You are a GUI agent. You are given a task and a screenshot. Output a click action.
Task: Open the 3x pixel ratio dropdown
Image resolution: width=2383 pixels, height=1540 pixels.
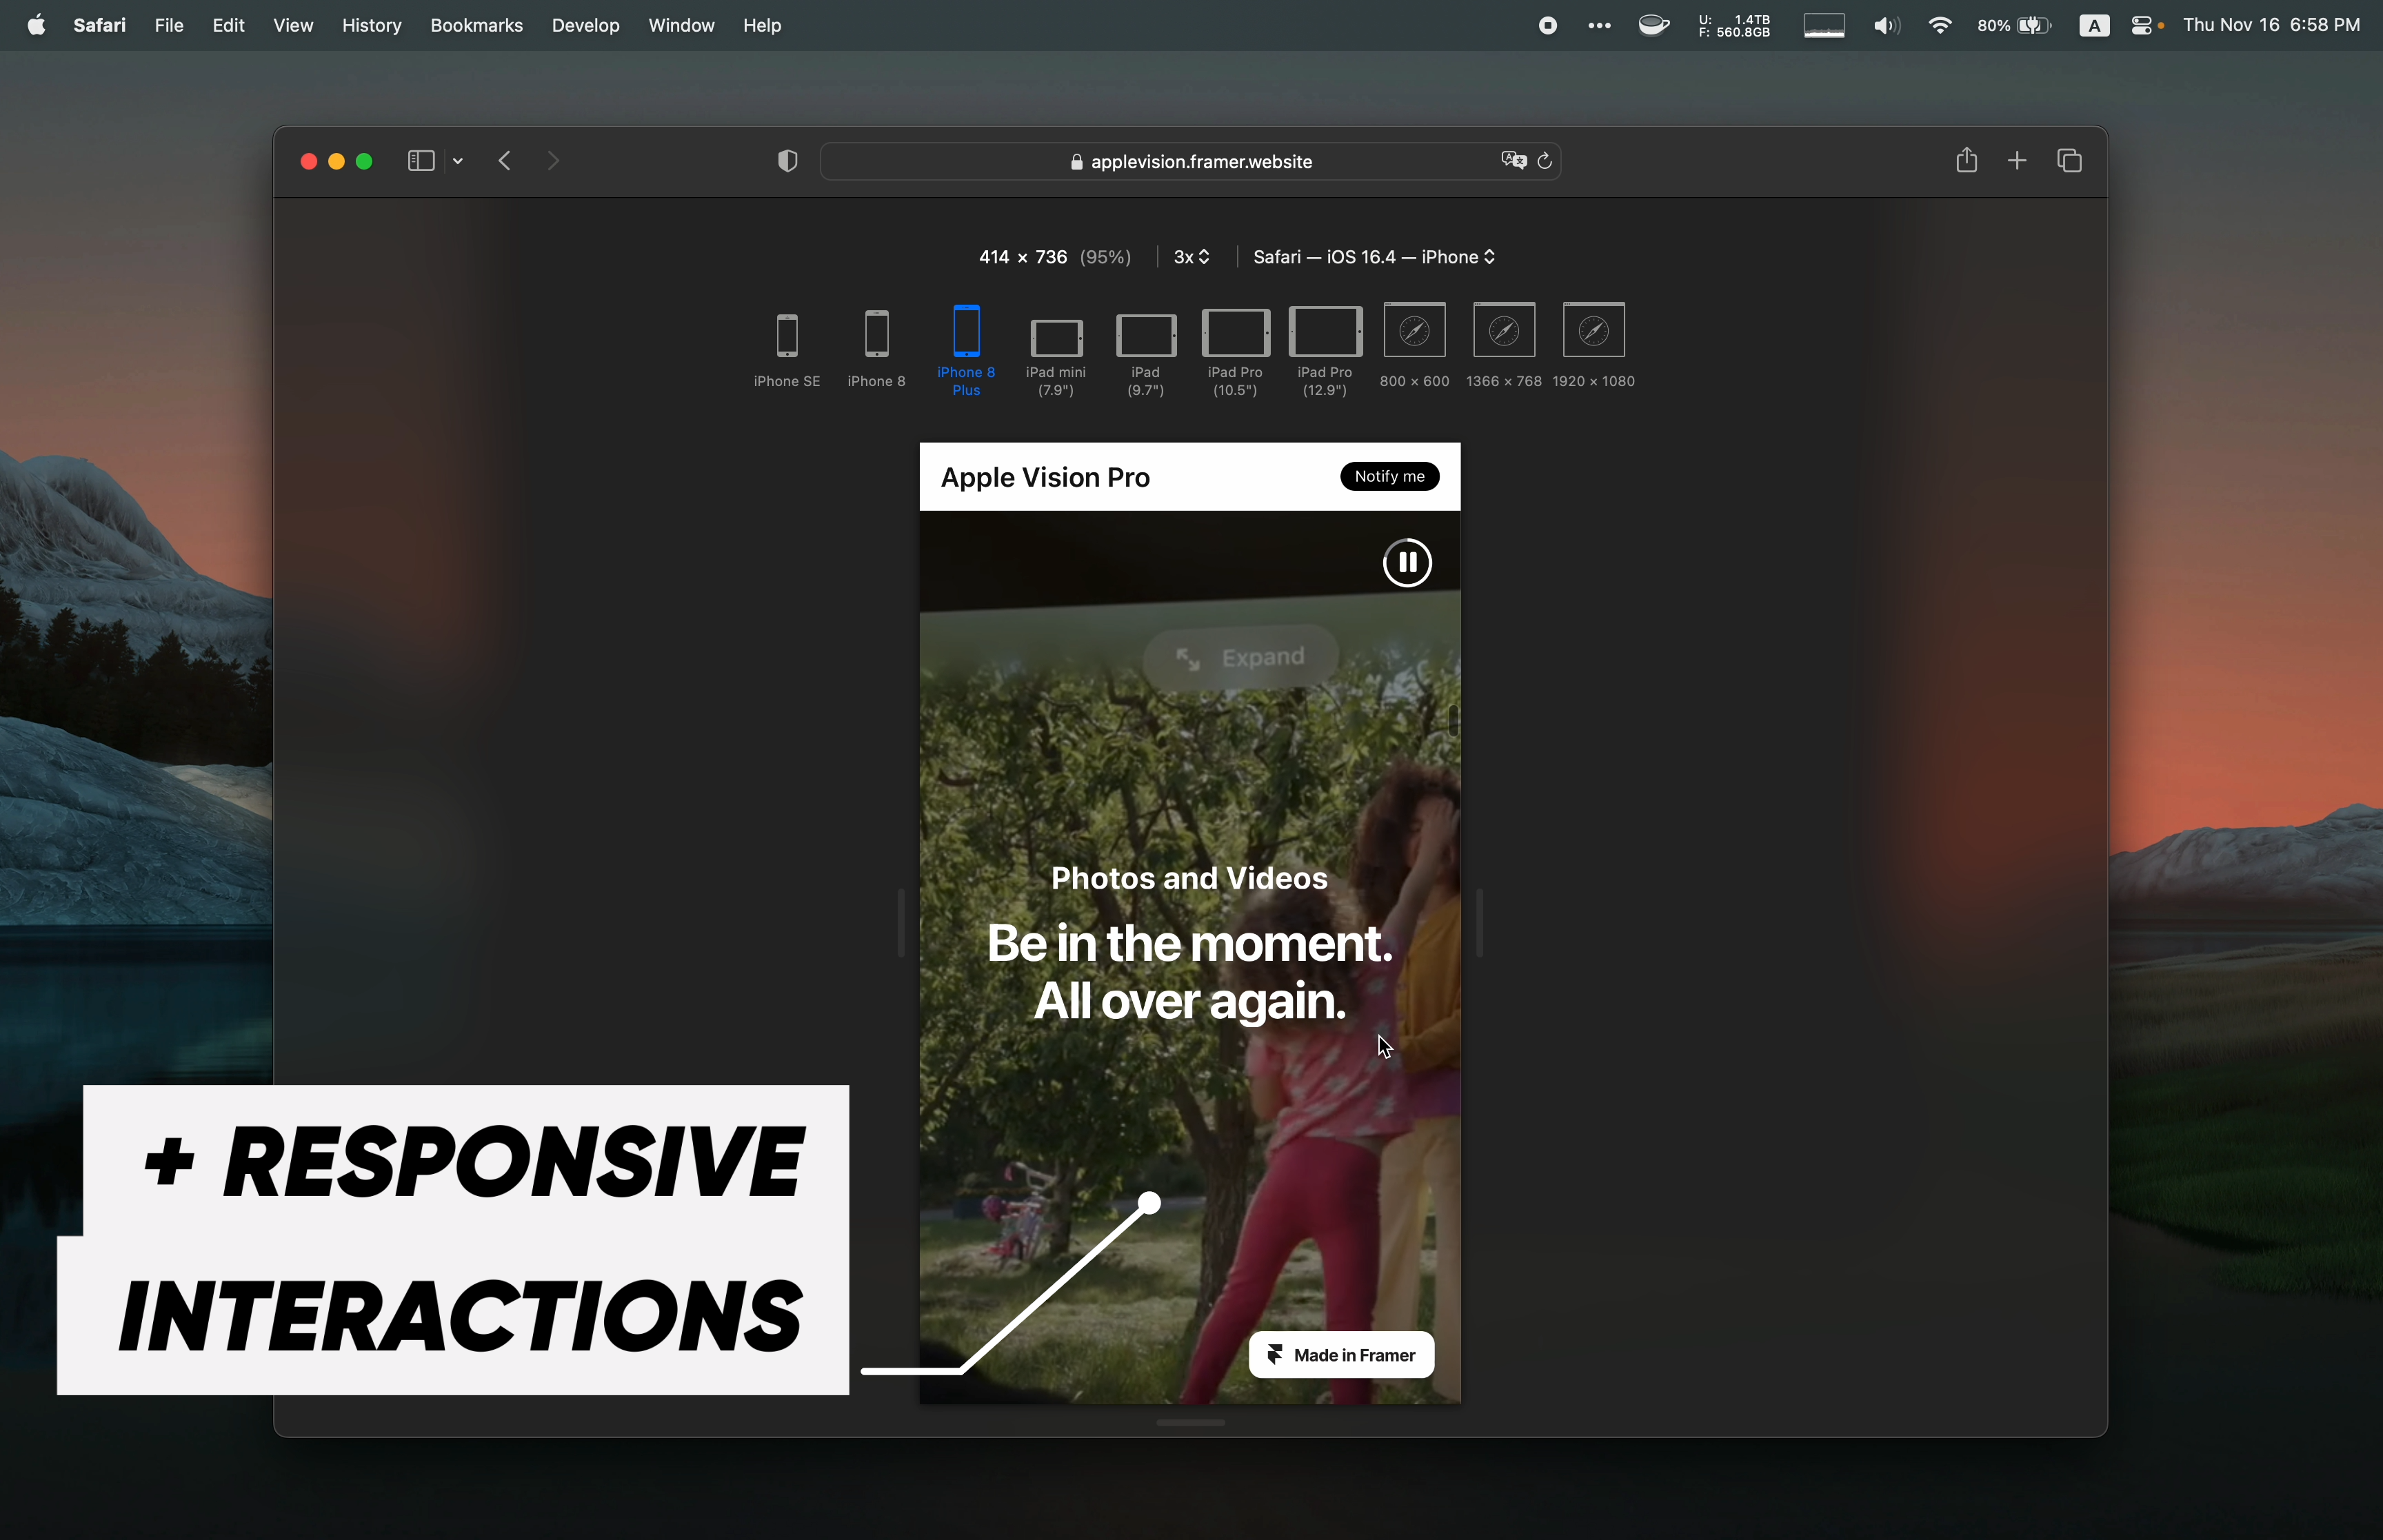coord(1192,257)
